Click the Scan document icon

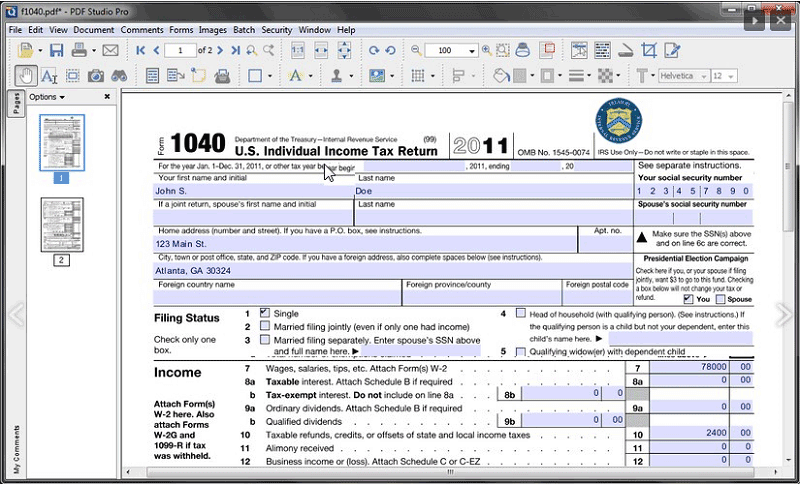[x=626, y=50]
